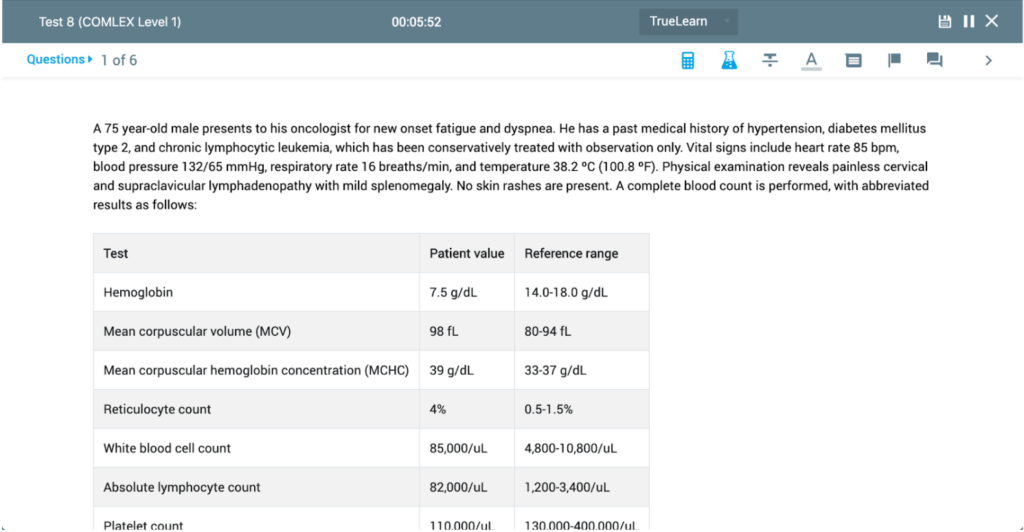
Task: Flag this question for review
Action: [894, 61]
